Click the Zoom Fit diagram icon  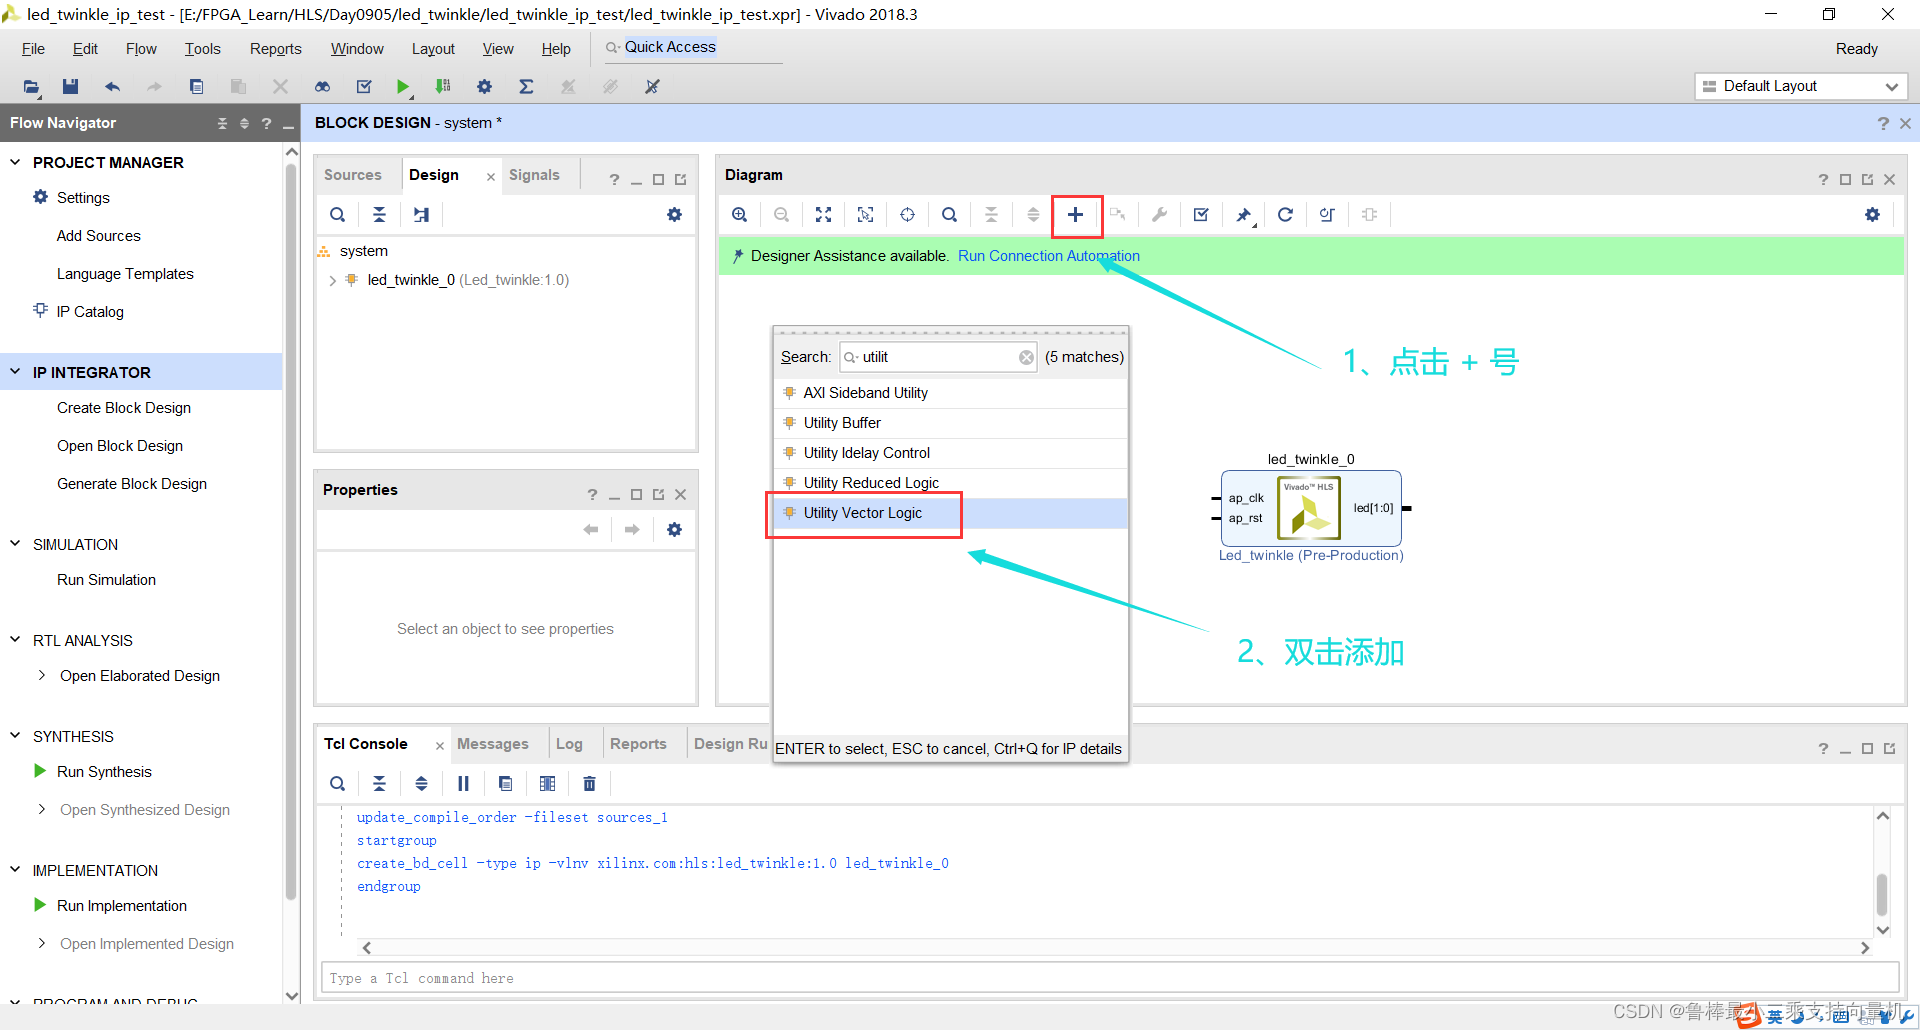click(x=823, y=215)
